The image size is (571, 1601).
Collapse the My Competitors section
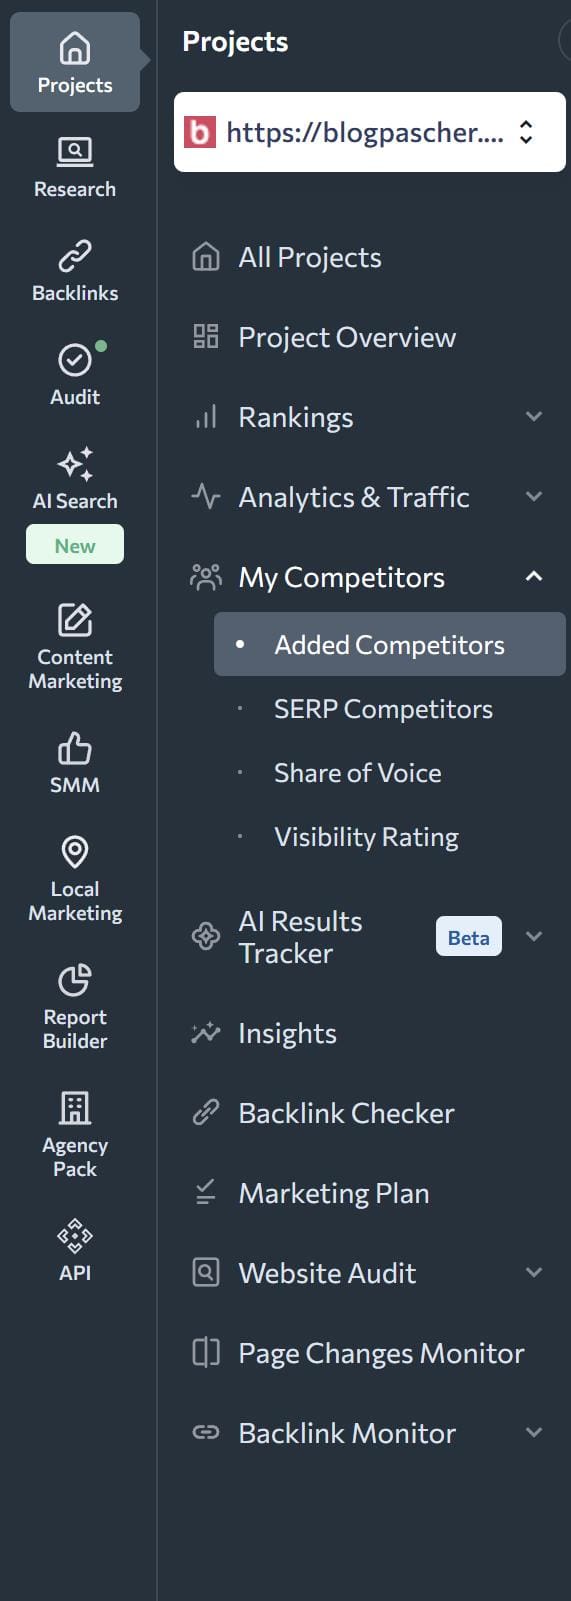click(534, 577)
